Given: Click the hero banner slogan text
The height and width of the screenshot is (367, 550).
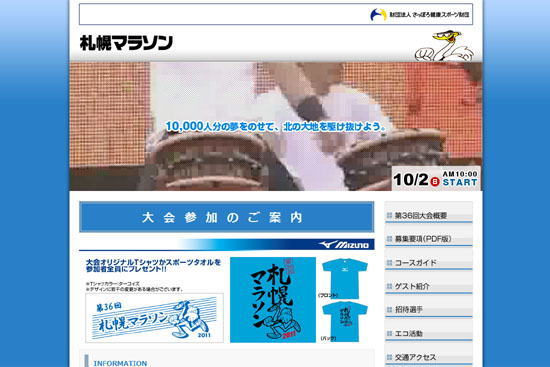Looking at the screenshot, I should click(275, 126).
